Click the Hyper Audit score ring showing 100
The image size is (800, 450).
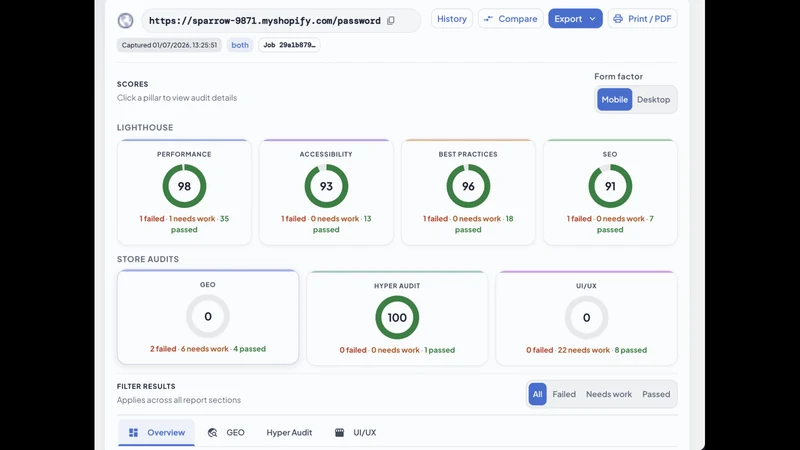coord(397,317)
